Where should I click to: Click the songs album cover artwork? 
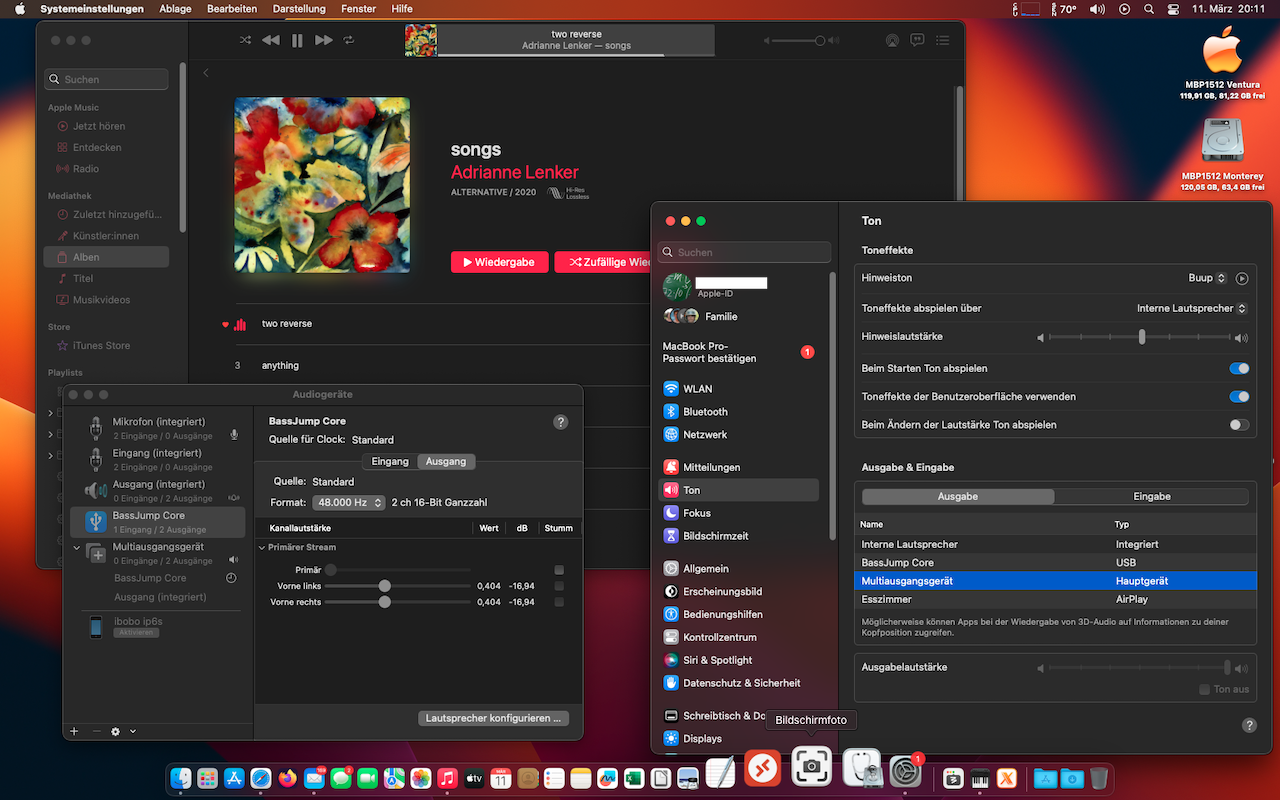[322, 185]
